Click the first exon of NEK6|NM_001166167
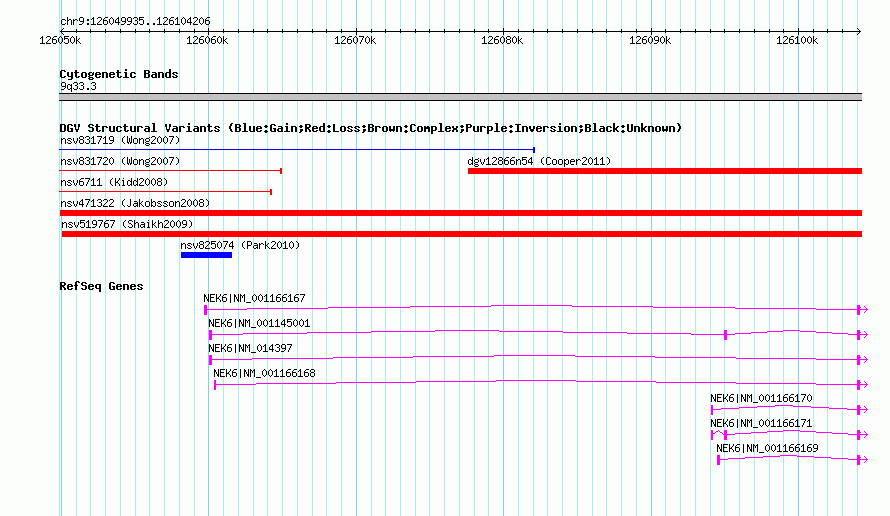This screenshot has height=516, width=890. tap(205, 310)
